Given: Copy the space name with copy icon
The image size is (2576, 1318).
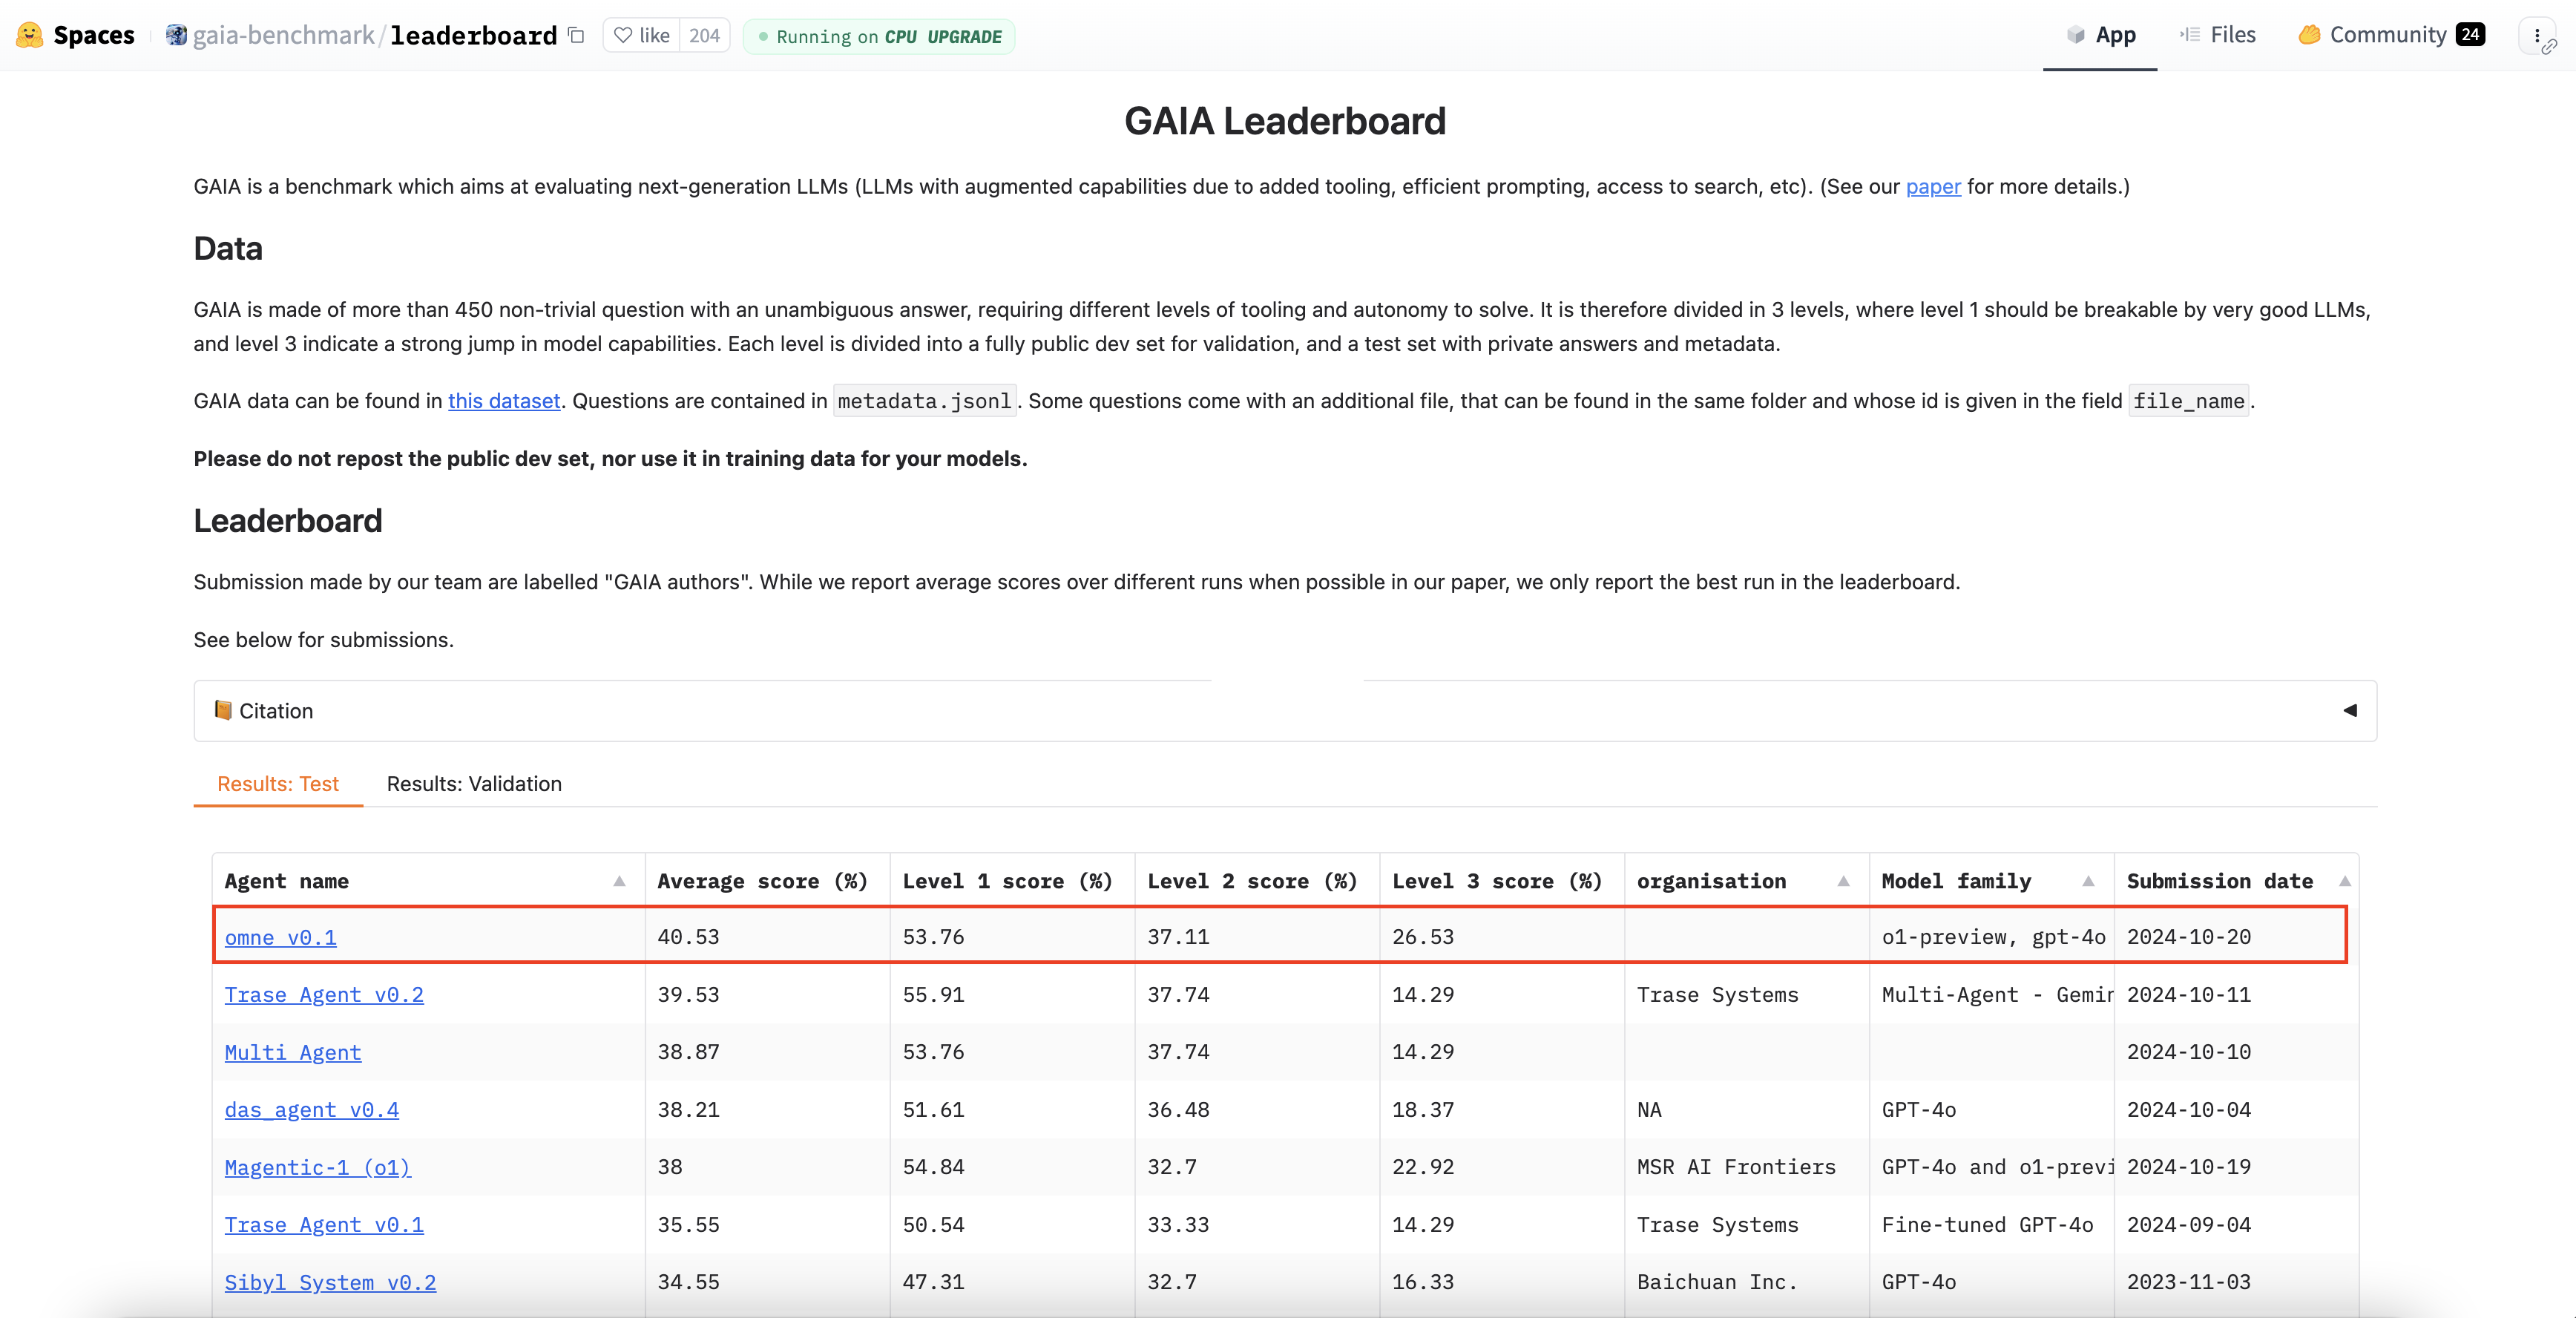Looking at the screenshot, I should click(x=576, y=35).
